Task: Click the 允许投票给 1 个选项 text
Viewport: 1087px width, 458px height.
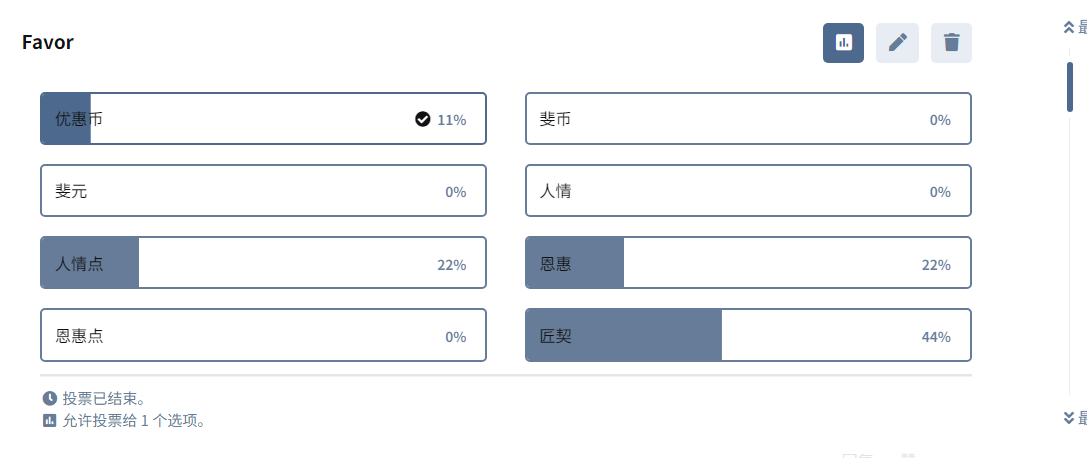Action: (x=134, y=420)
